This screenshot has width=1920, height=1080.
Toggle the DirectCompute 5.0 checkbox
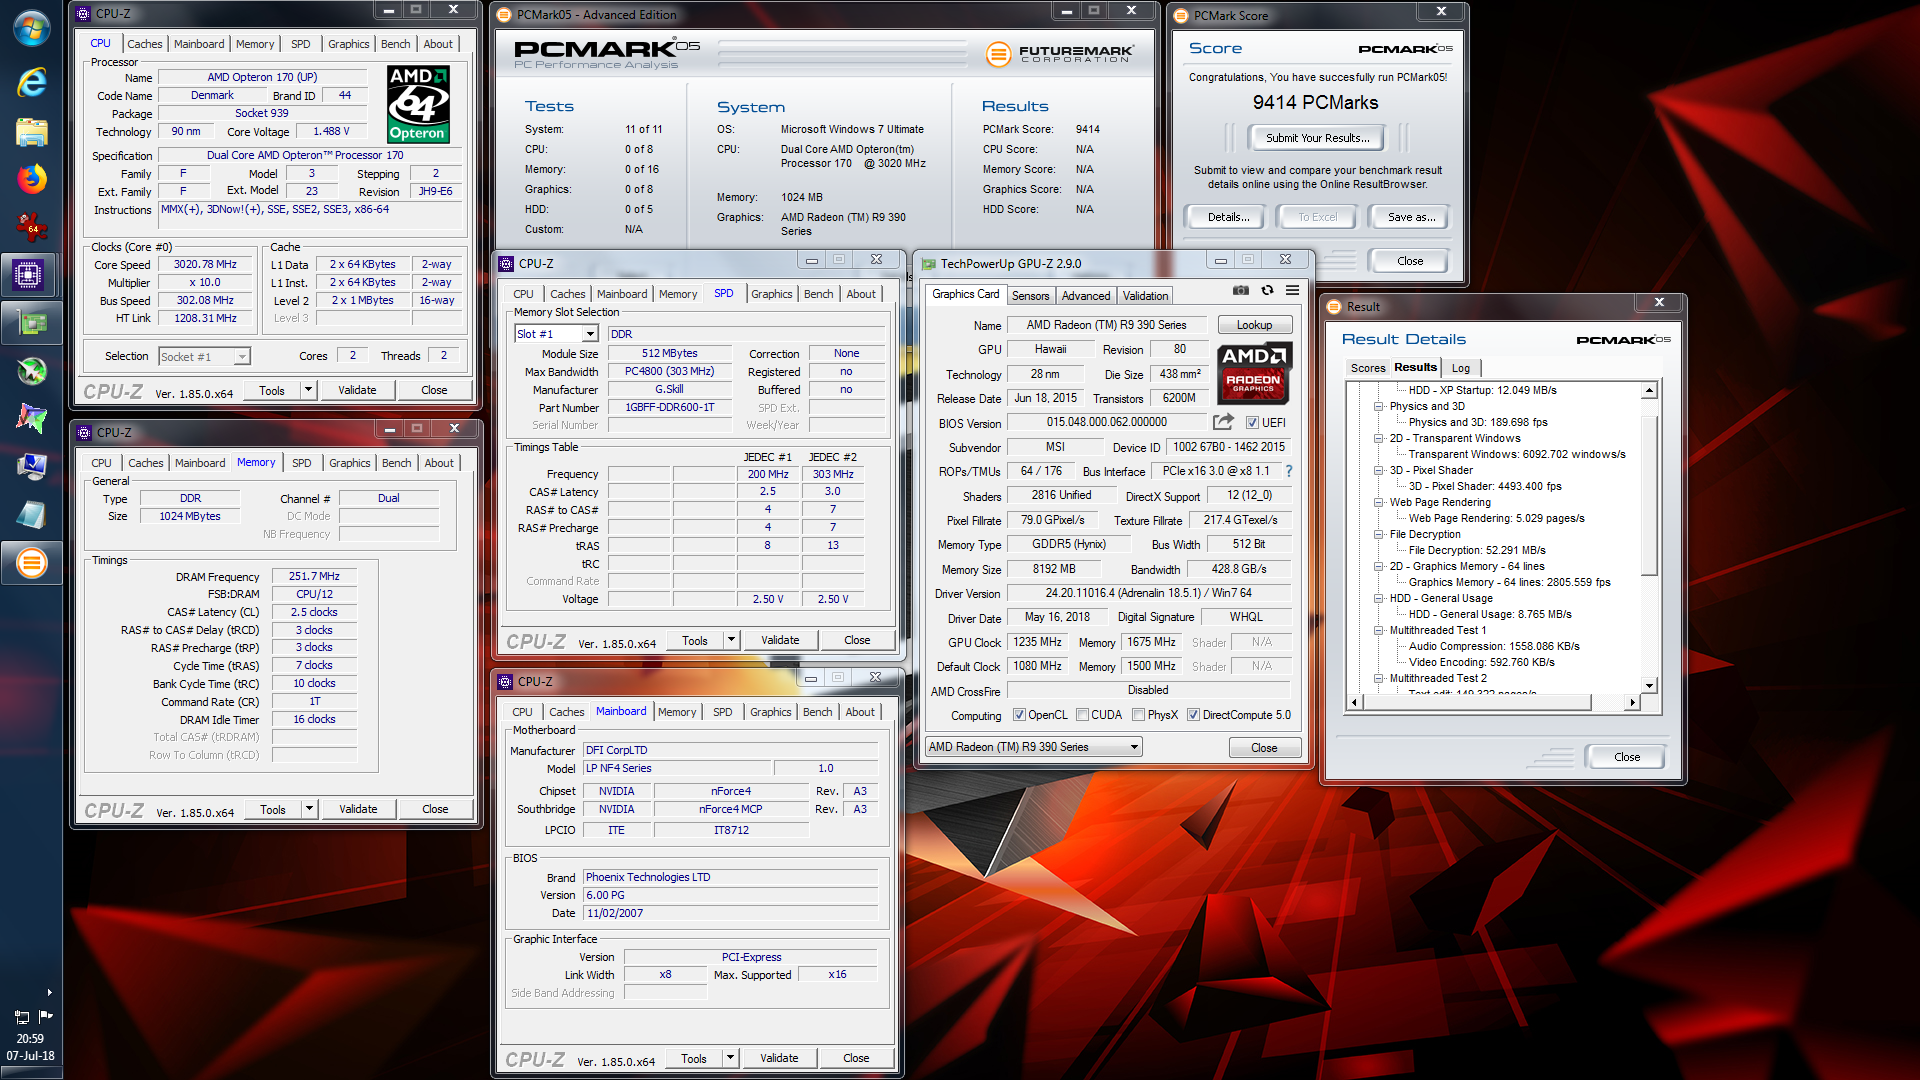(1193, 715)
